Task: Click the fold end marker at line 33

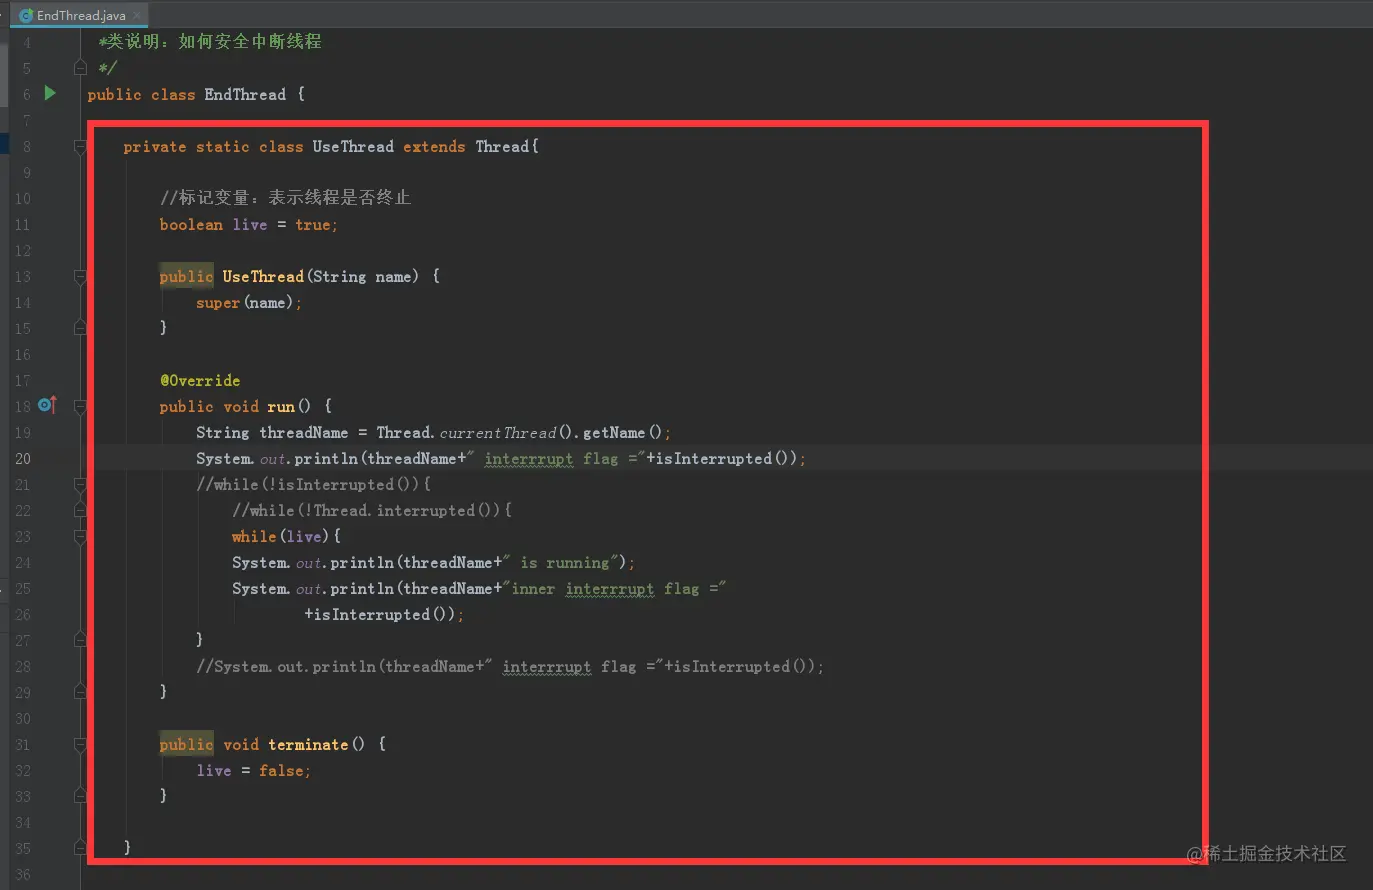Action: (x=80, y=796)
